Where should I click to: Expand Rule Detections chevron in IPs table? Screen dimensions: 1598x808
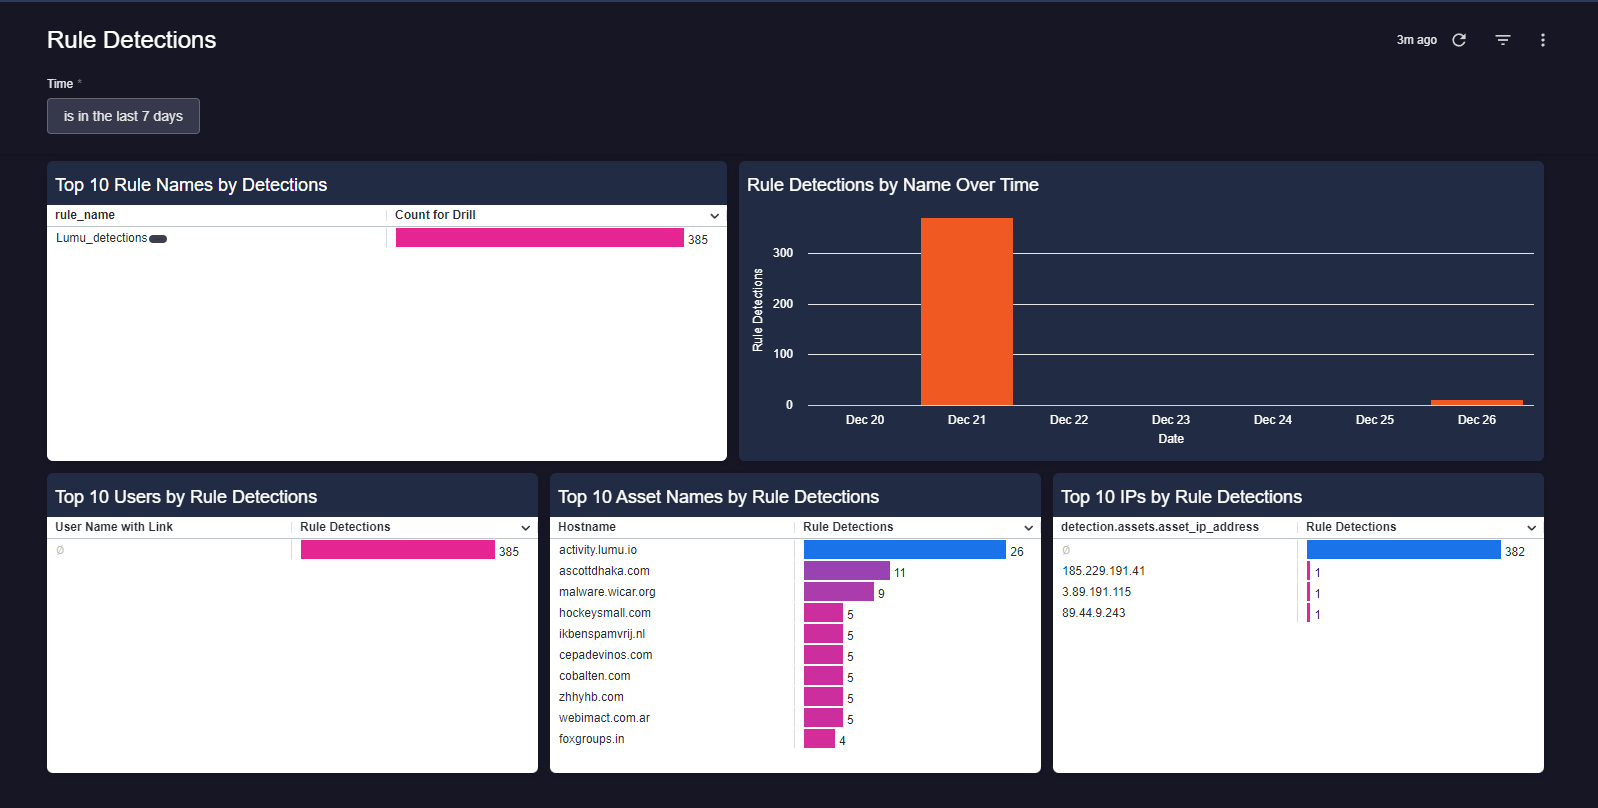[1531, 528]
